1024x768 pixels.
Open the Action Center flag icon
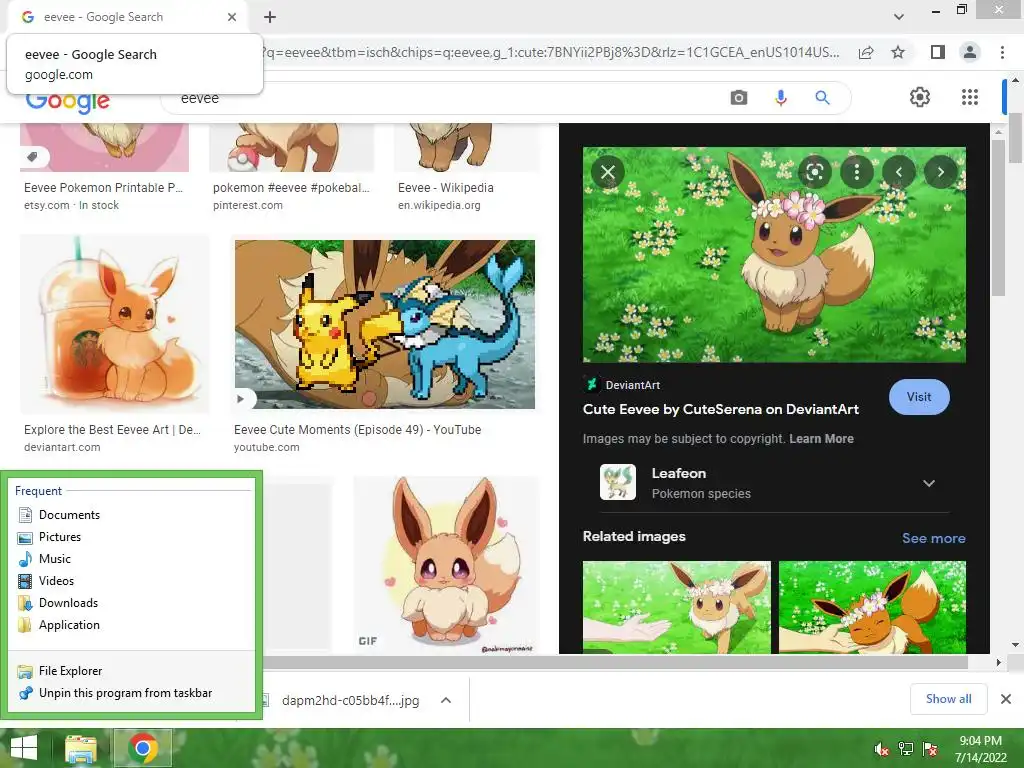(930, 749)
